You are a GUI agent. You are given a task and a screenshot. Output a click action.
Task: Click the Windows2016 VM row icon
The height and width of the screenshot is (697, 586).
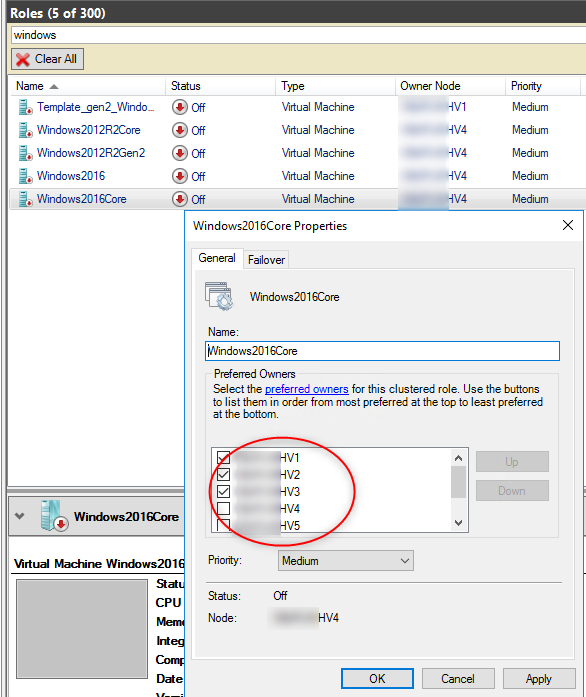(x=25, y=176)
